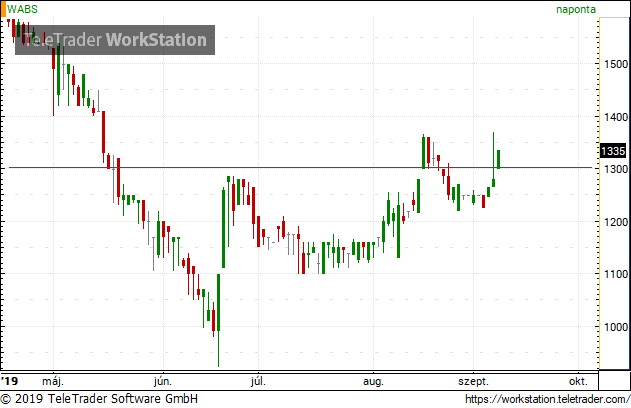Viewport: 631px width, 408px height.
Task: Click the 1500 price axis label
Action: click(616, 64)
